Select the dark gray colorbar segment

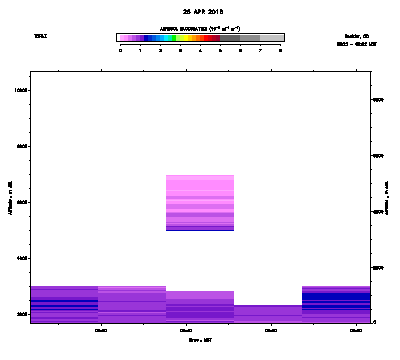(x=230, y=38)
